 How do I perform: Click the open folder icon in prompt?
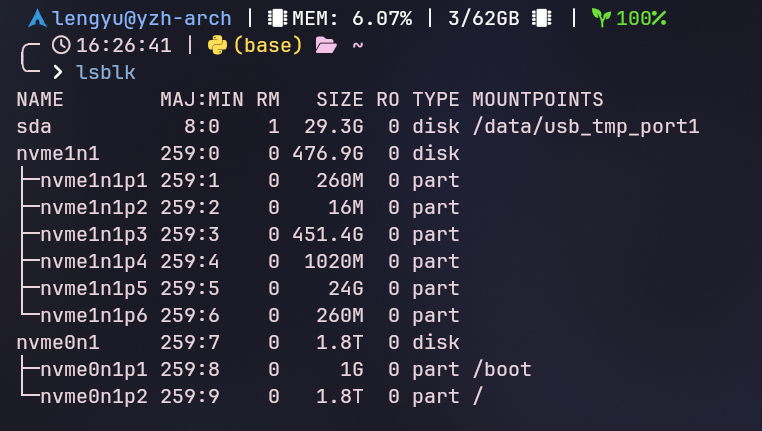pyautogui.click(x=325, y=45)
